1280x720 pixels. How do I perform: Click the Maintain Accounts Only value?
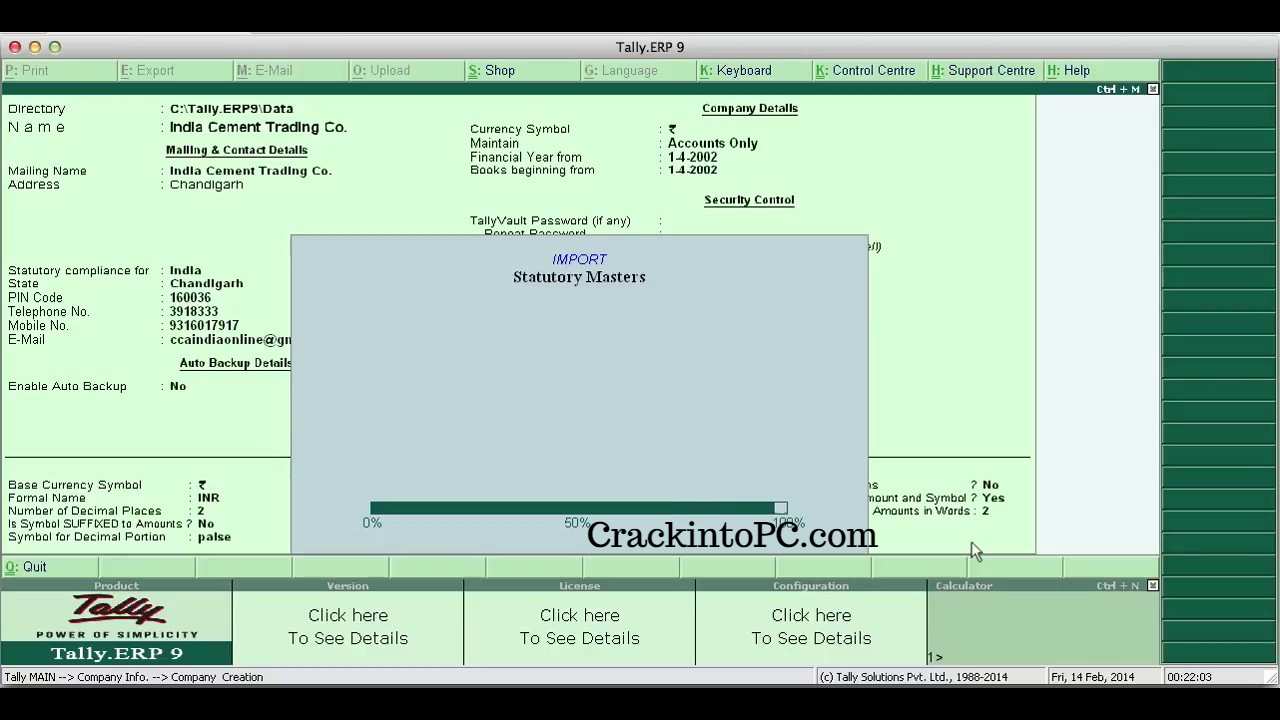(x=712, y=143)
